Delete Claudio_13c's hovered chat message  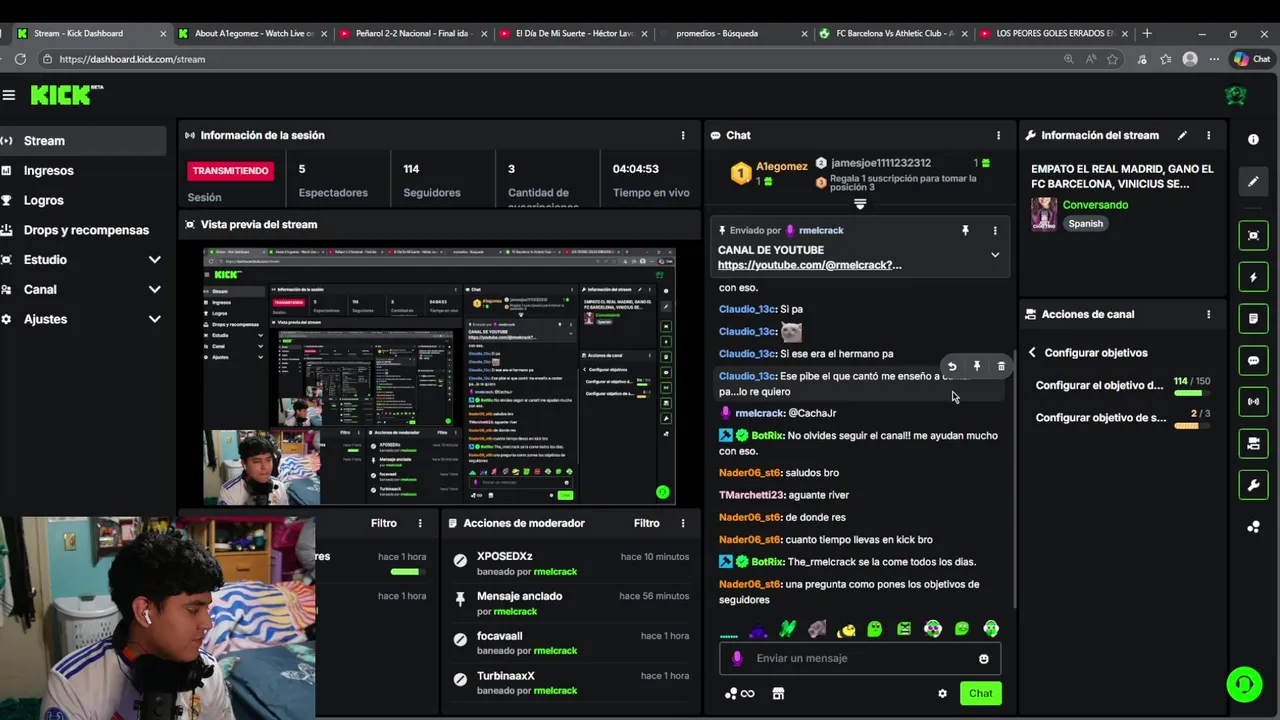(1001, 367)
